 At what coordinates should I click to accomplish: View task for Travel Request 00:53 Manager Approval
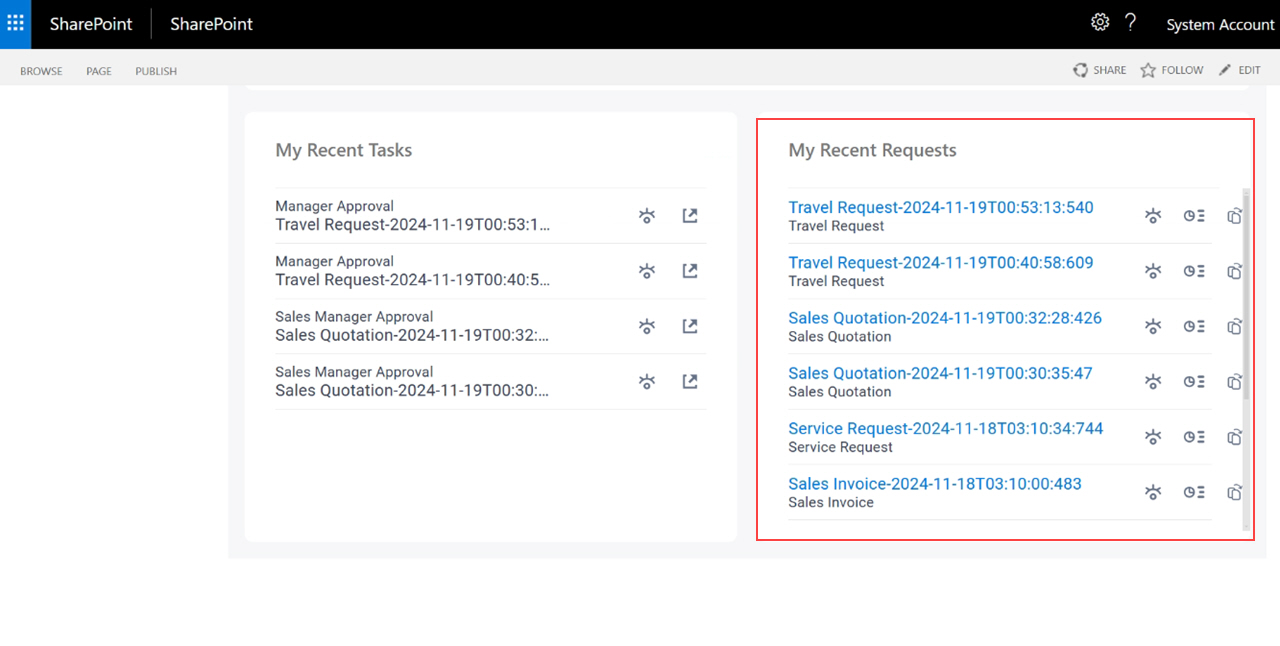pyautogui.click(x=647, y=215)
